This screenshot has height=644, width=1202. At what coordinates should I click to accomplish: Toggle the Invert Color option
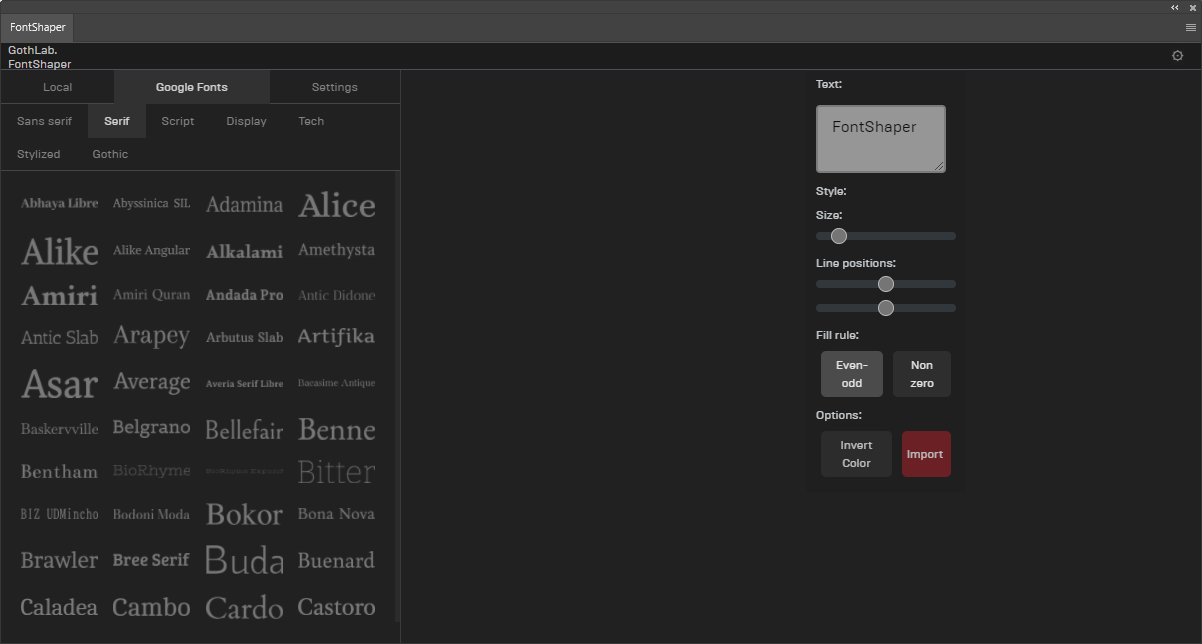tap(856, 453)
